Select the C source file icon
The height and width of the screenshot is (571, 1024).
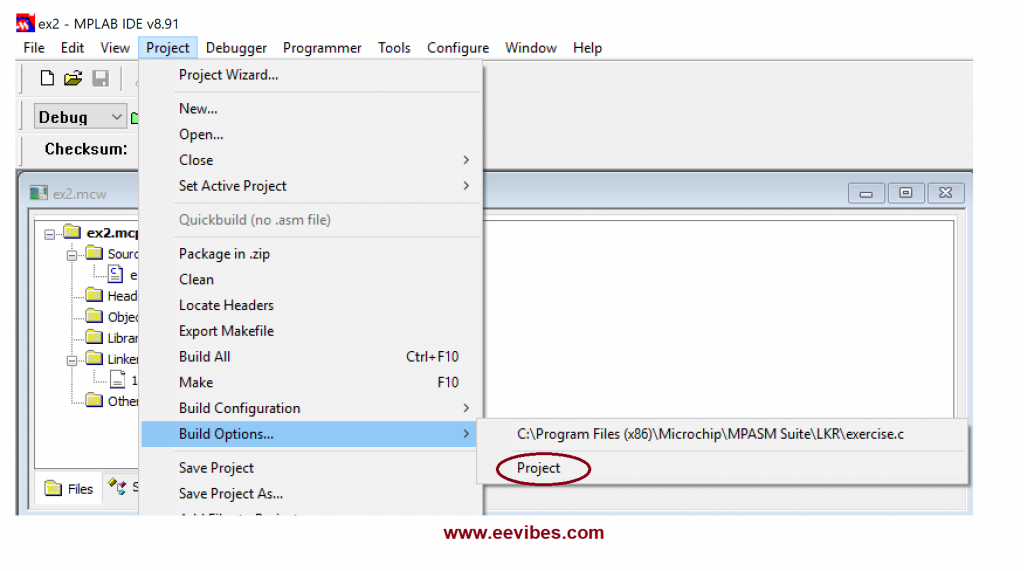click(x=116, y=274)
